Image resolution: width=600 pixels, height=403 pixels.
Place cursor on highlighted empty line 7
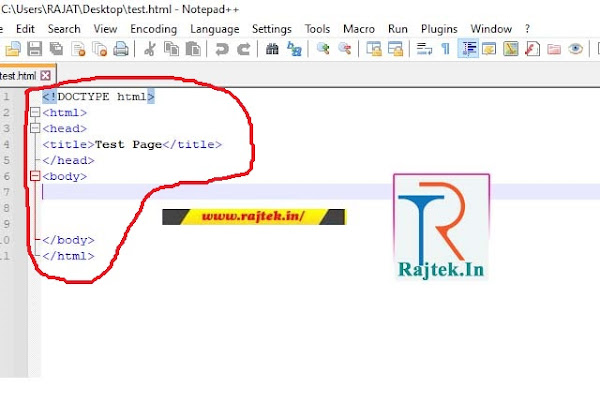[x=321, y=192]
